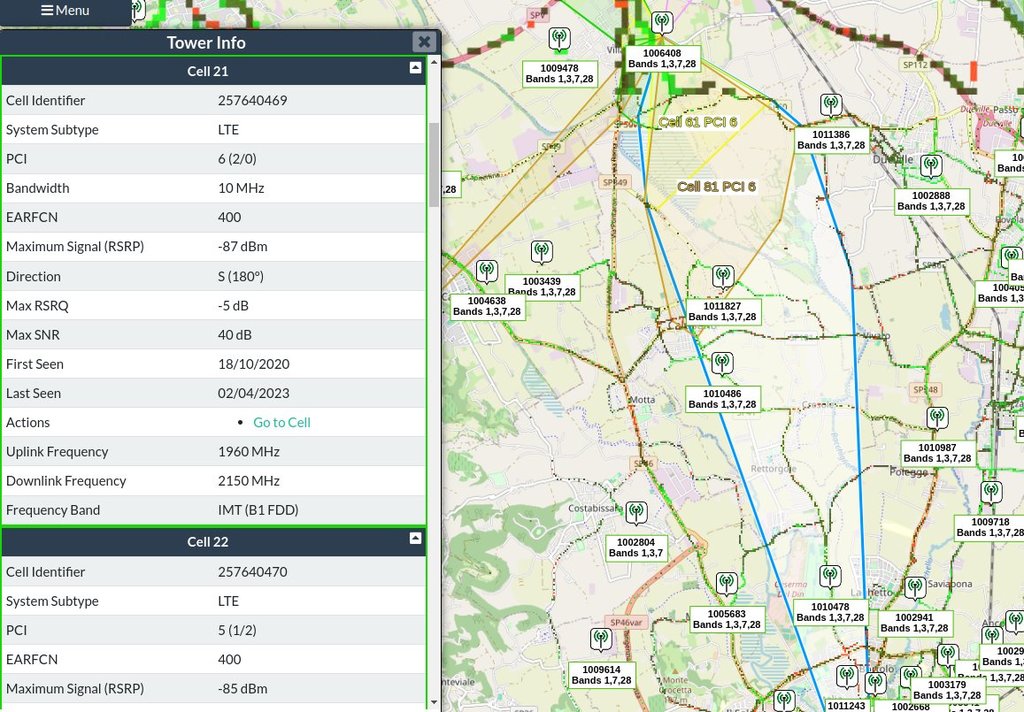The image size is (1024, 712).
Task: Close the Tower Info panel
Action: click(x=424, y=42)
